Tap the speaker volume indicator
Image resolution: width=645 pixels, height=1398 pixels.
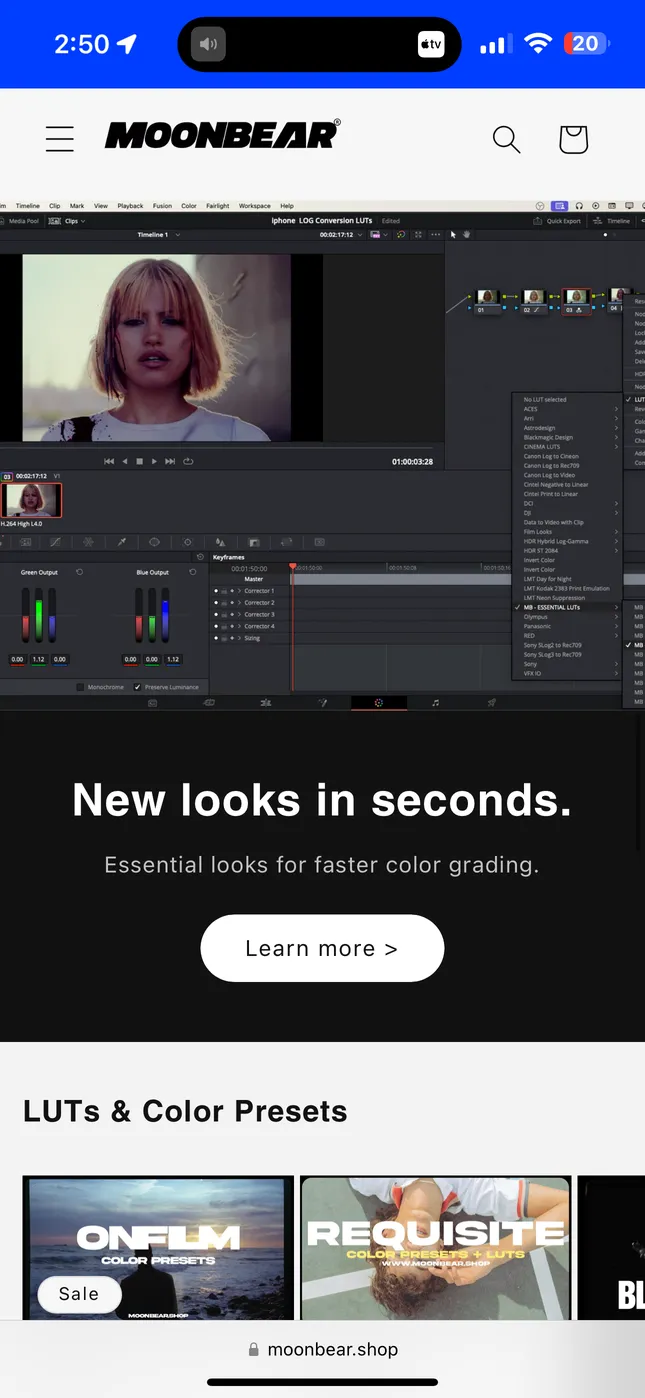pos(208,44)
